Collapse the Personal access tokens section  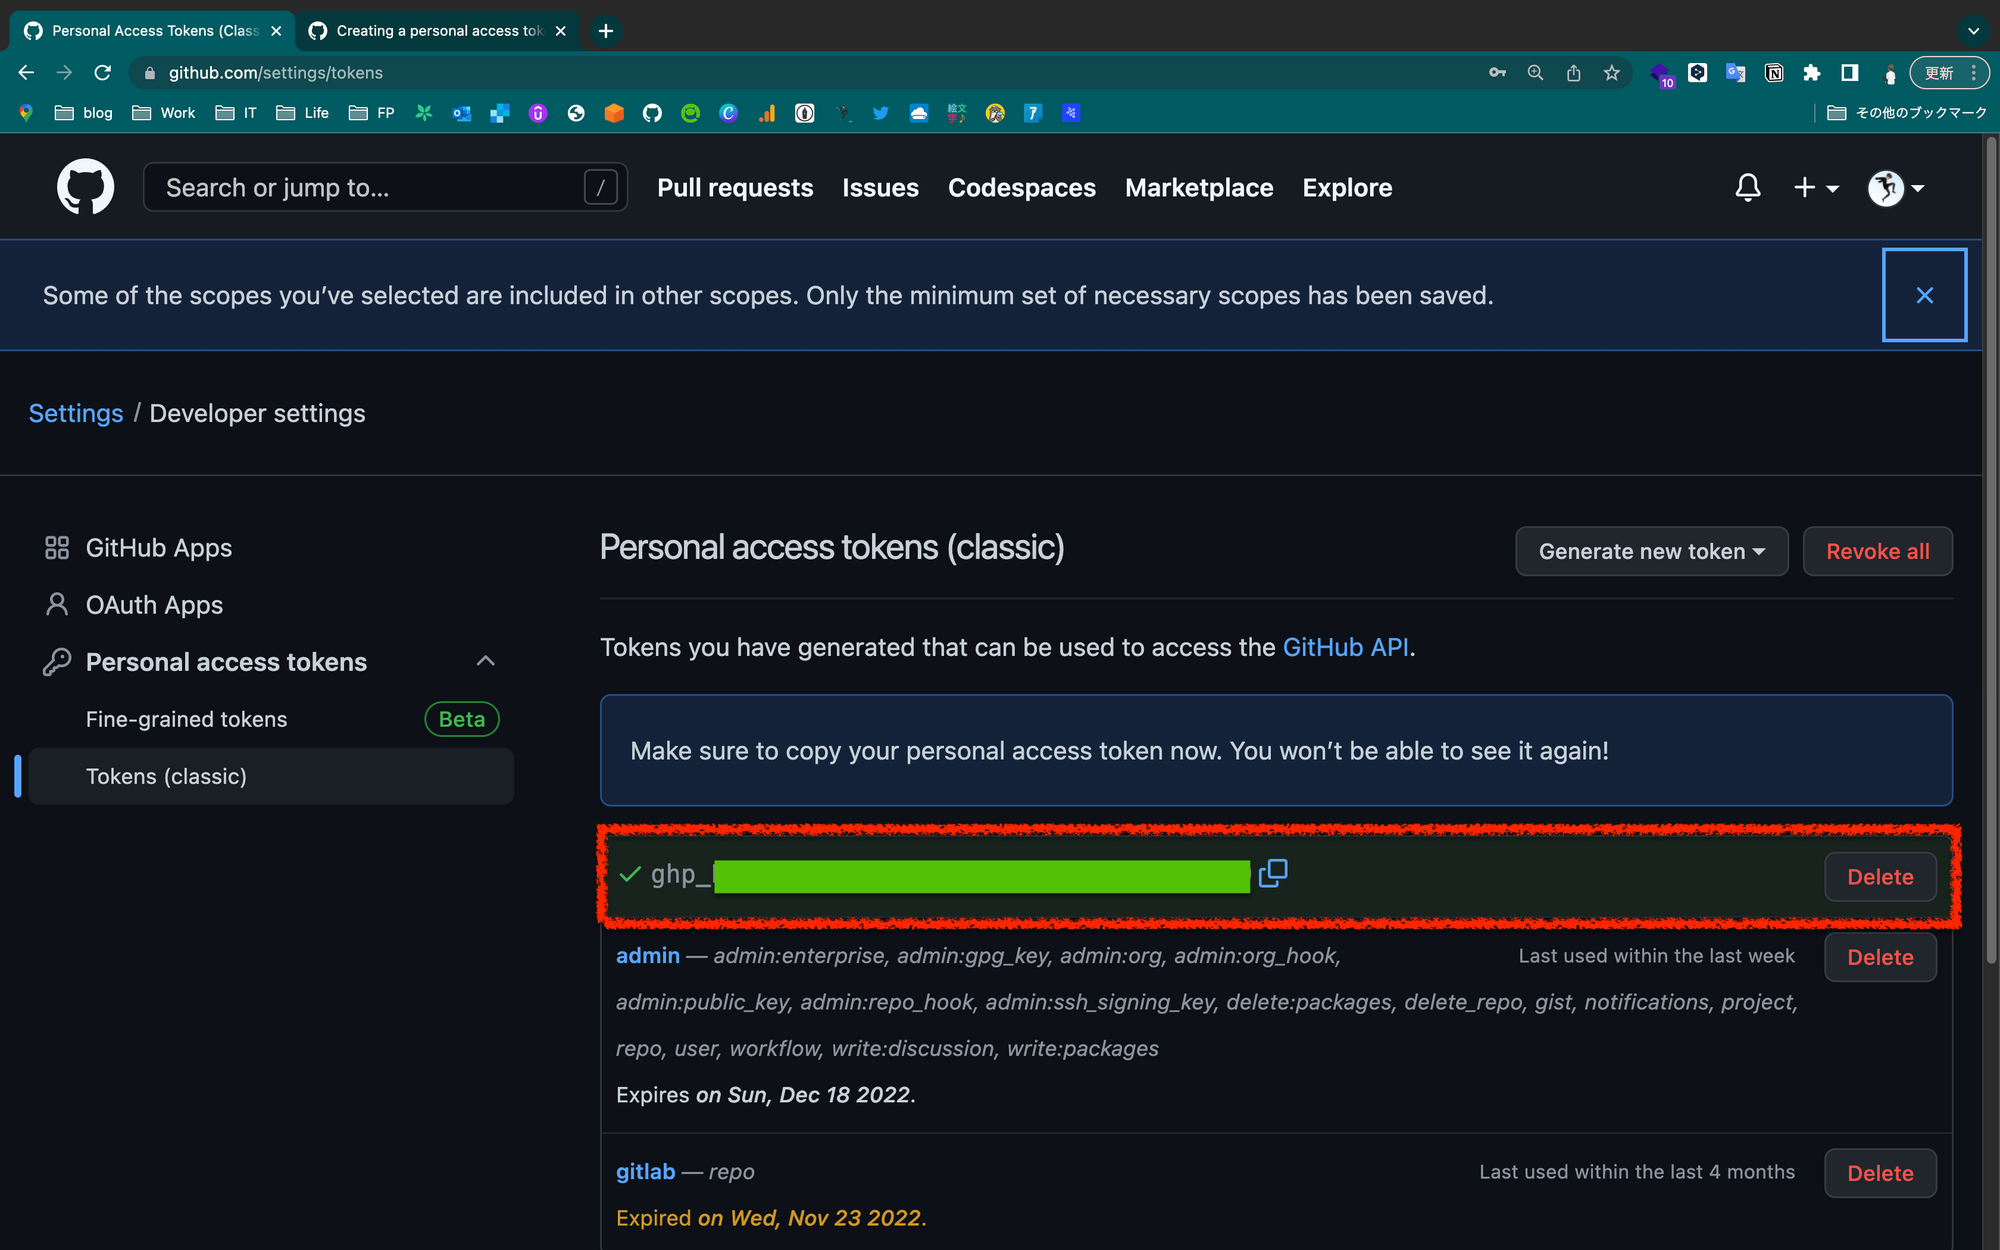pos(486,661)
